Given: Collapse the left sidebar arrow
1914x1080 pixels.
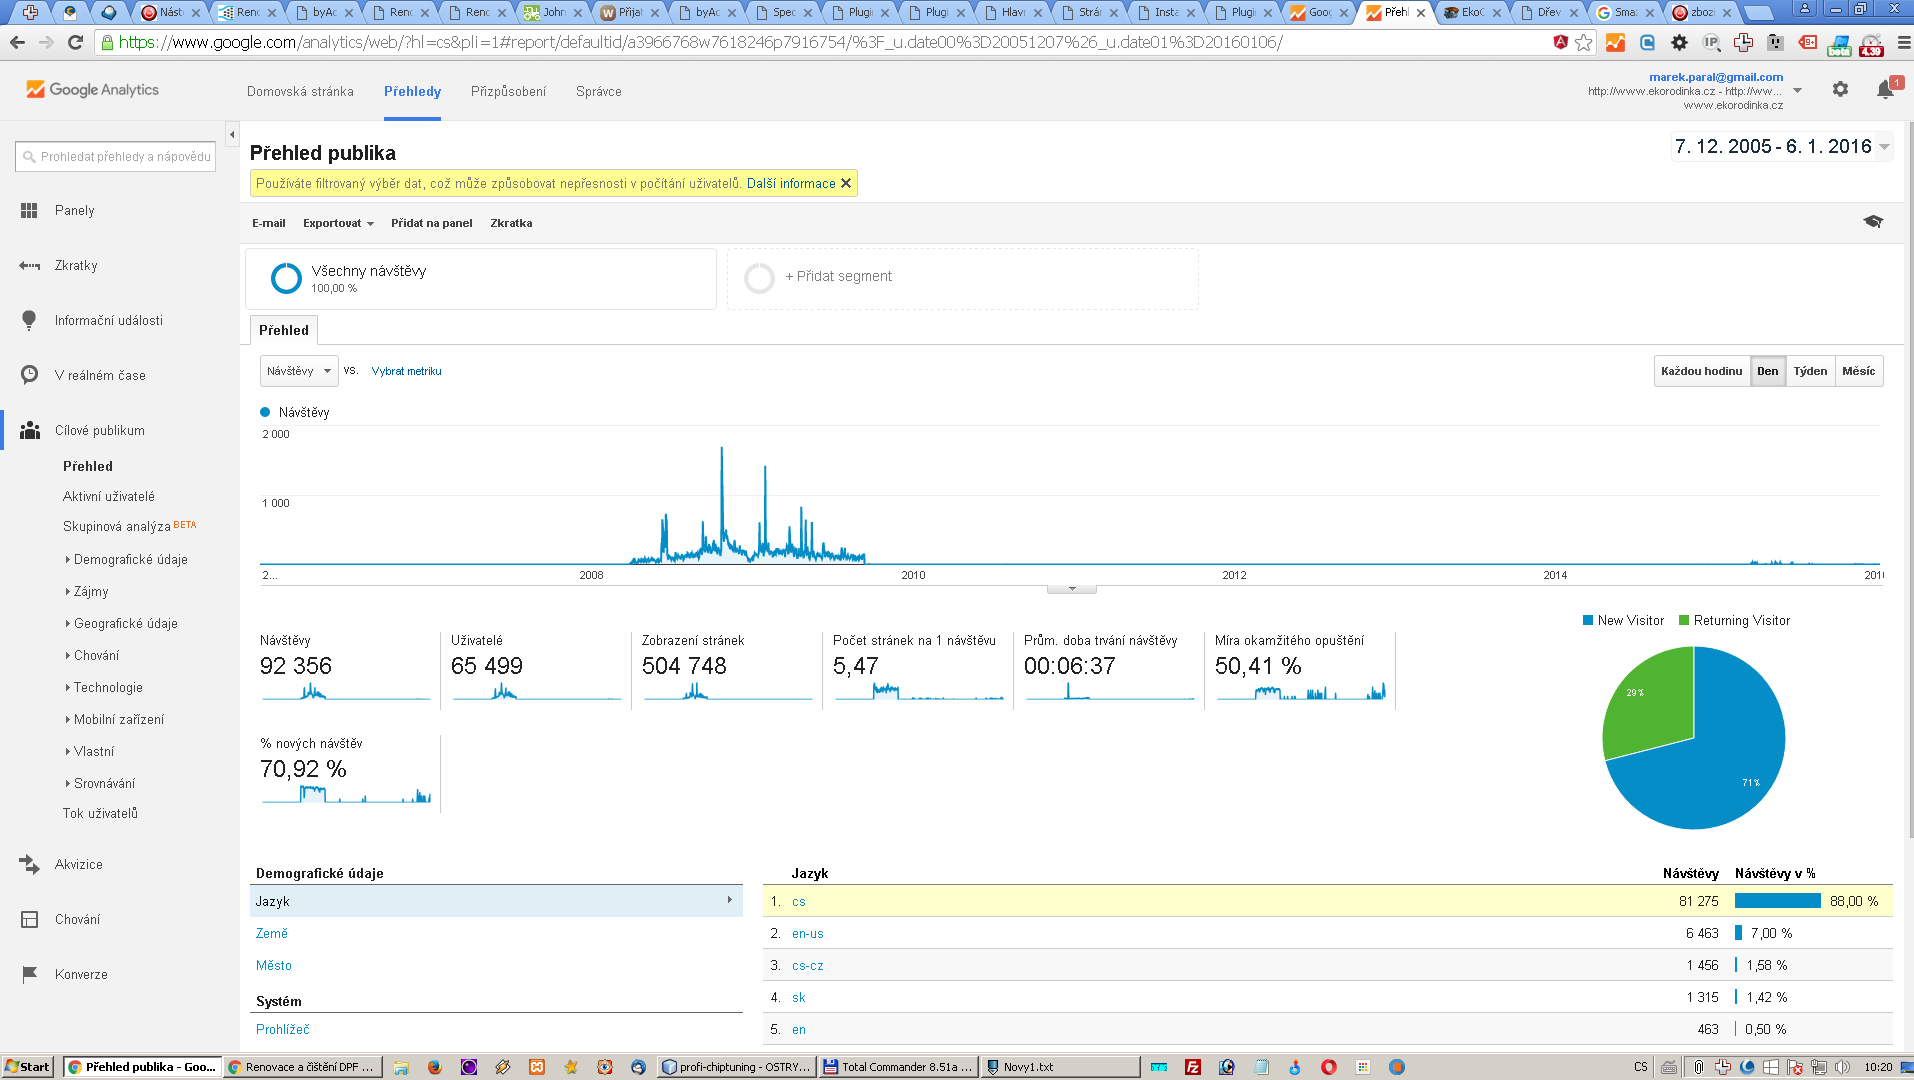Looking at the screenshot, I should (232, 134).
